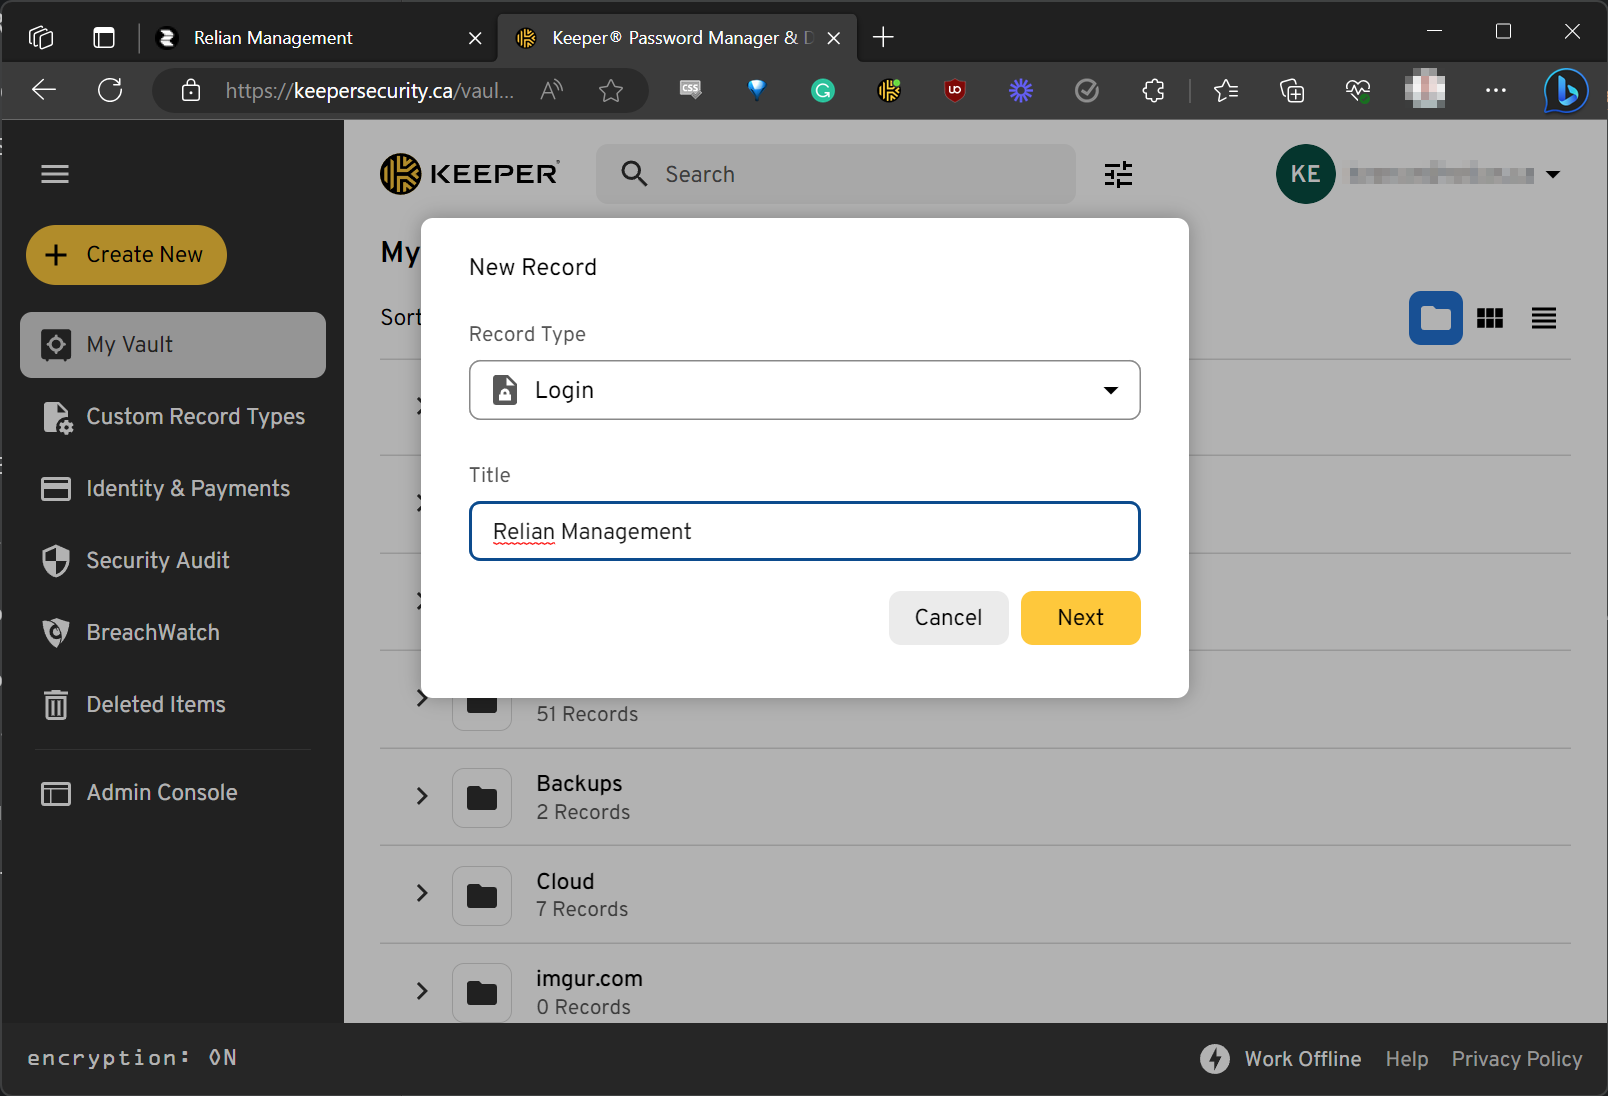The image size is (1608, 1096).
Task: Go back in the browser
Action: click(44, 90)
